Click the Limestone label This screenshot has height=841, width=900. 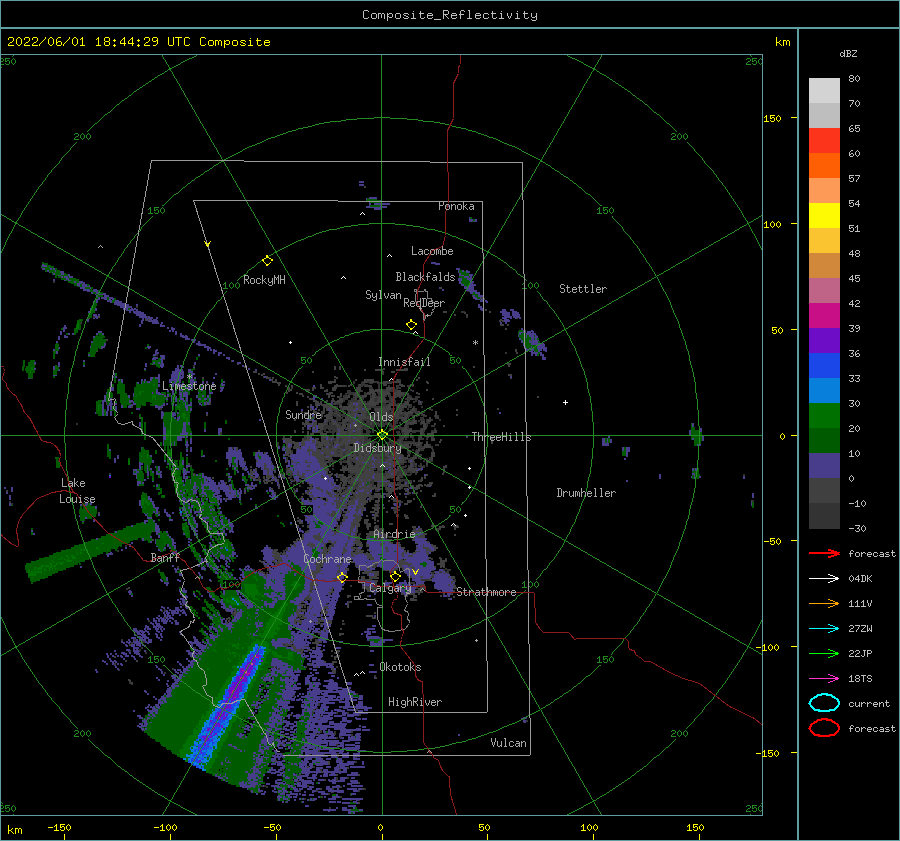click(189, 386)
